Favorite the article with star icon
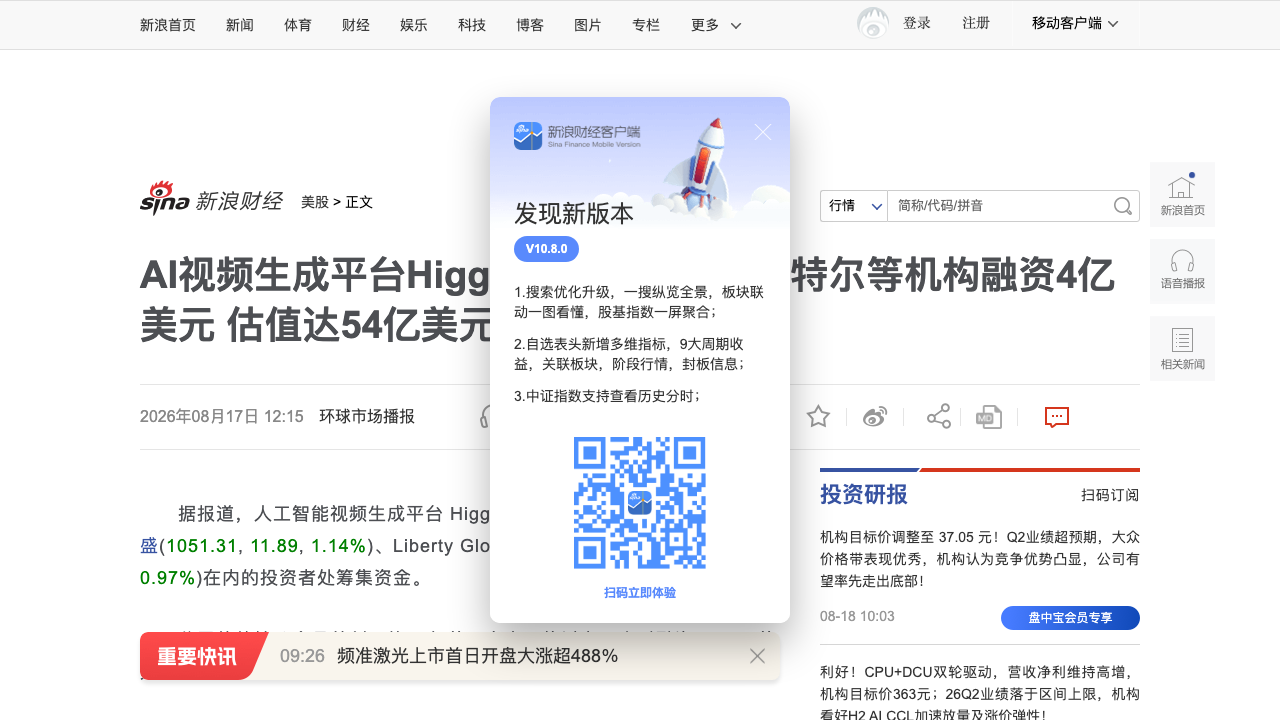 click(x=818, y=417)
